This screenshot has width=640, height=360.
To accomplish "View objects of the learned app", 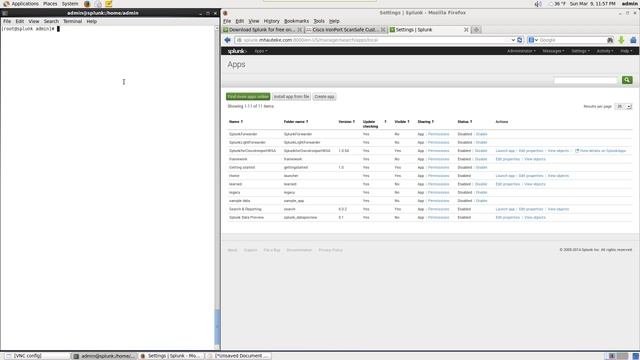I will (535, 184).
